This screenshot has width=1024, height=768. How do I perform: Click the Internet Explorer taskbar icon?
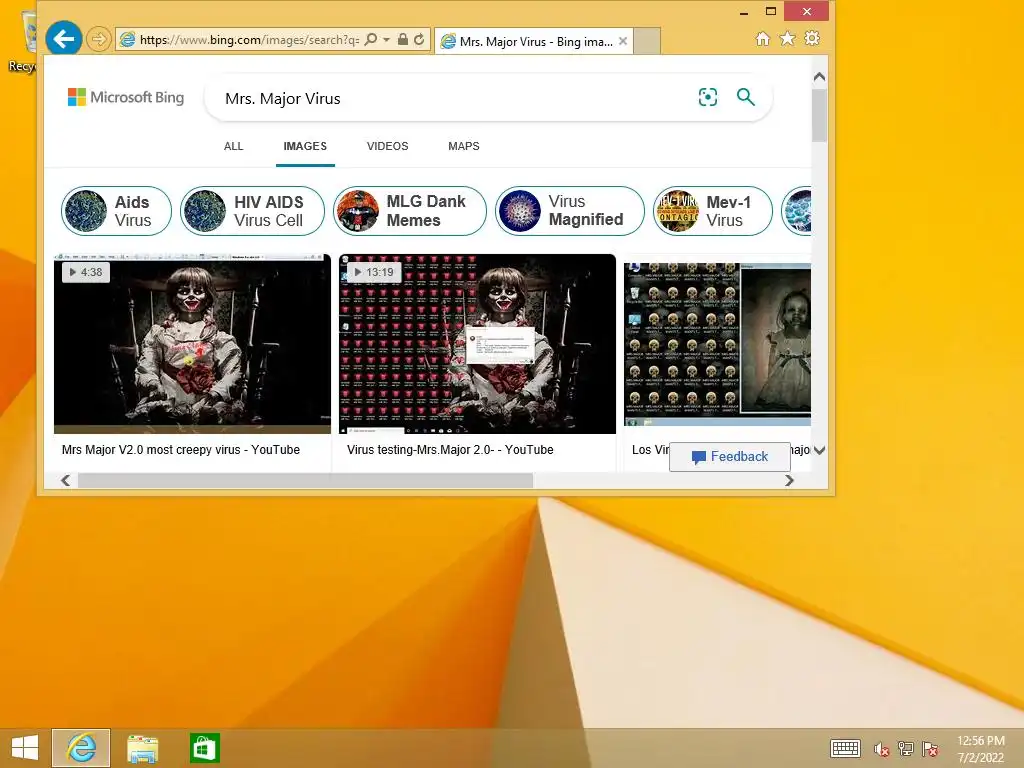(81, 748)
